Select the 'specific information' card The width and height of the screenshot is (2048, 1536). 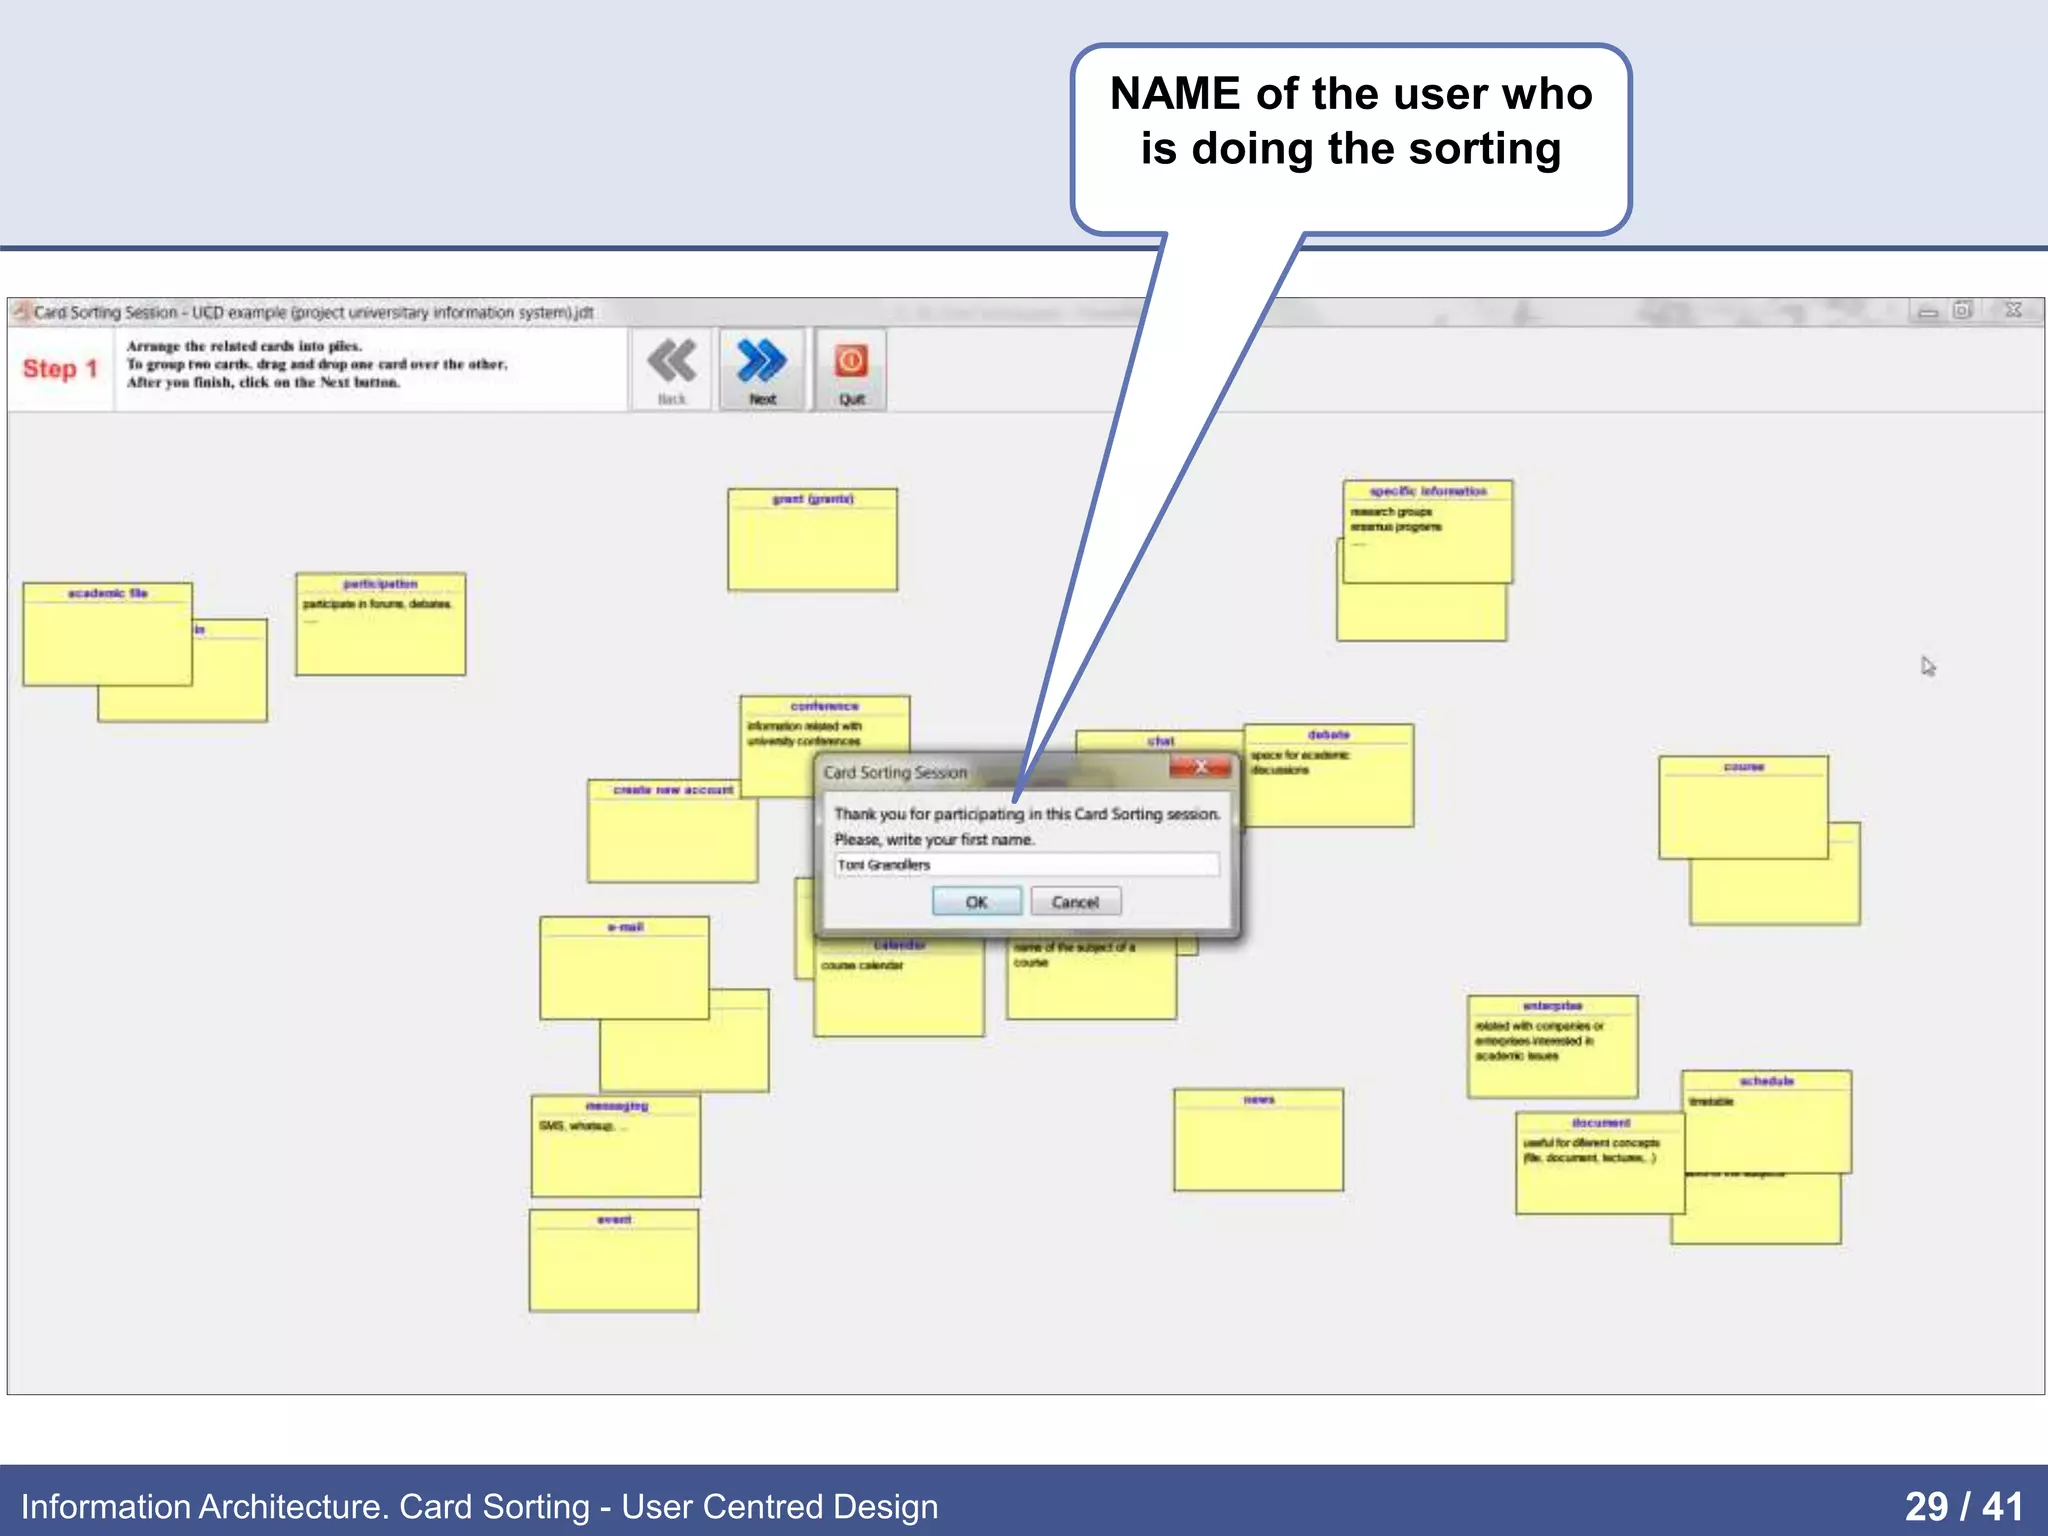point(1427,532)
